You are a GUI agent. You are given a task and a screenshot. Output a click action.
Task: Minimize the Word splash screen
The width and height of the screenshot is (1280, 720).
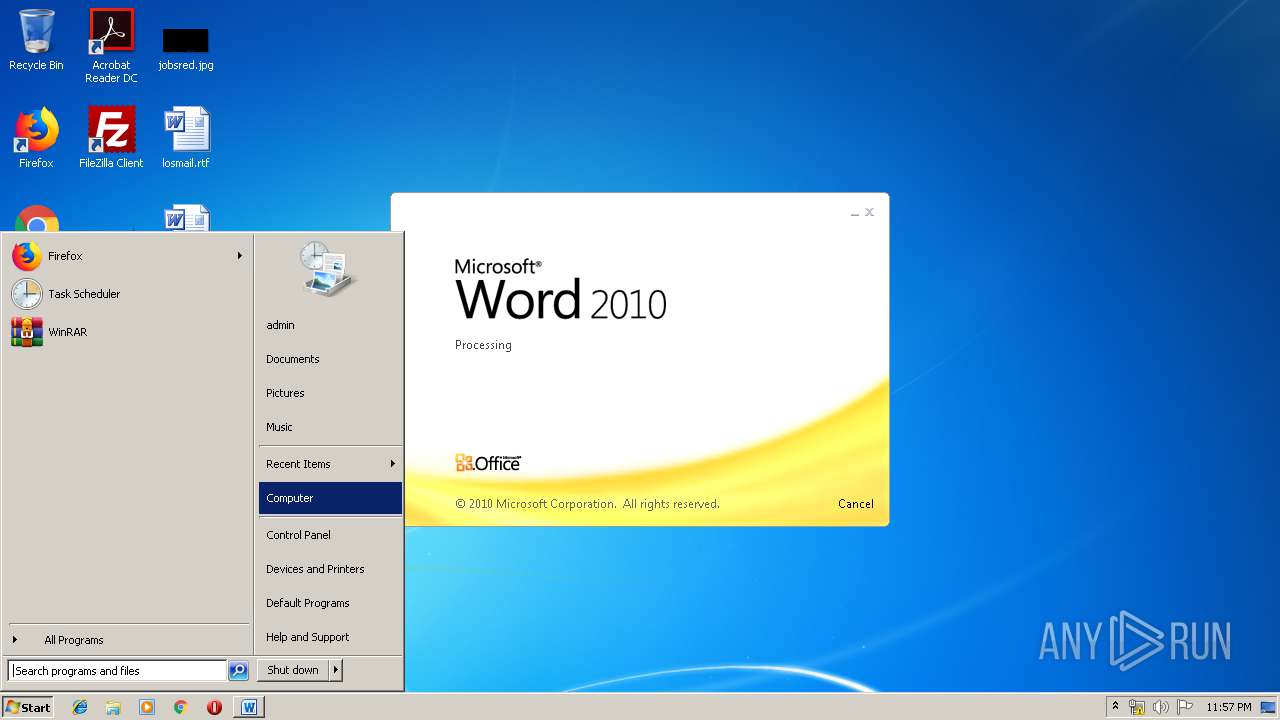coord(855,213)
